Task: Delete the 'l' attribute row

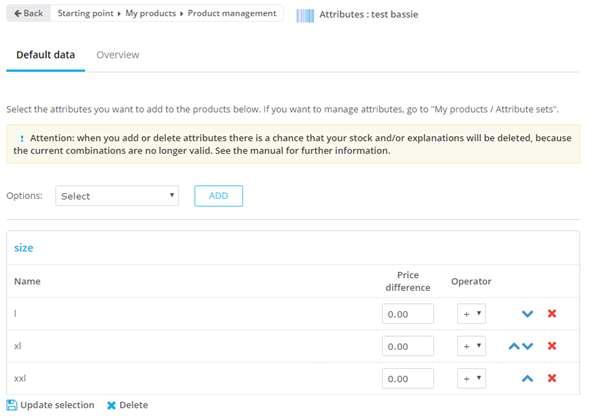Action: tap(552, 314)
